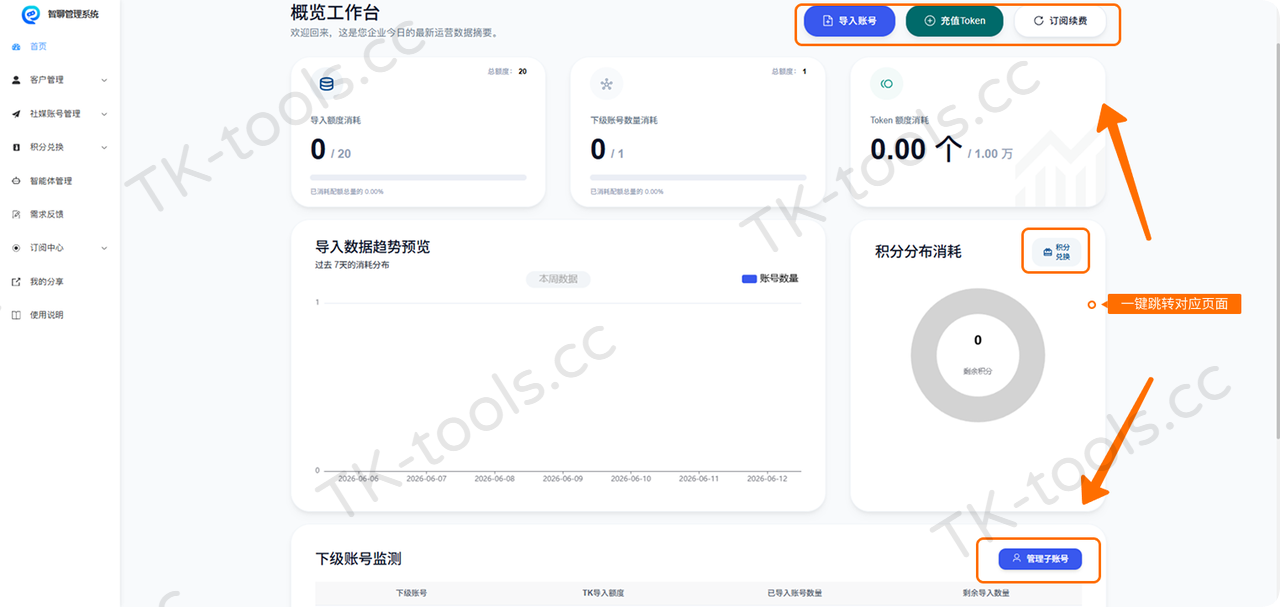Expand the 订阅中心 menu chevron
Image resolution: width=1280 pixels, height=607 pixels.
tap(104, 248)
